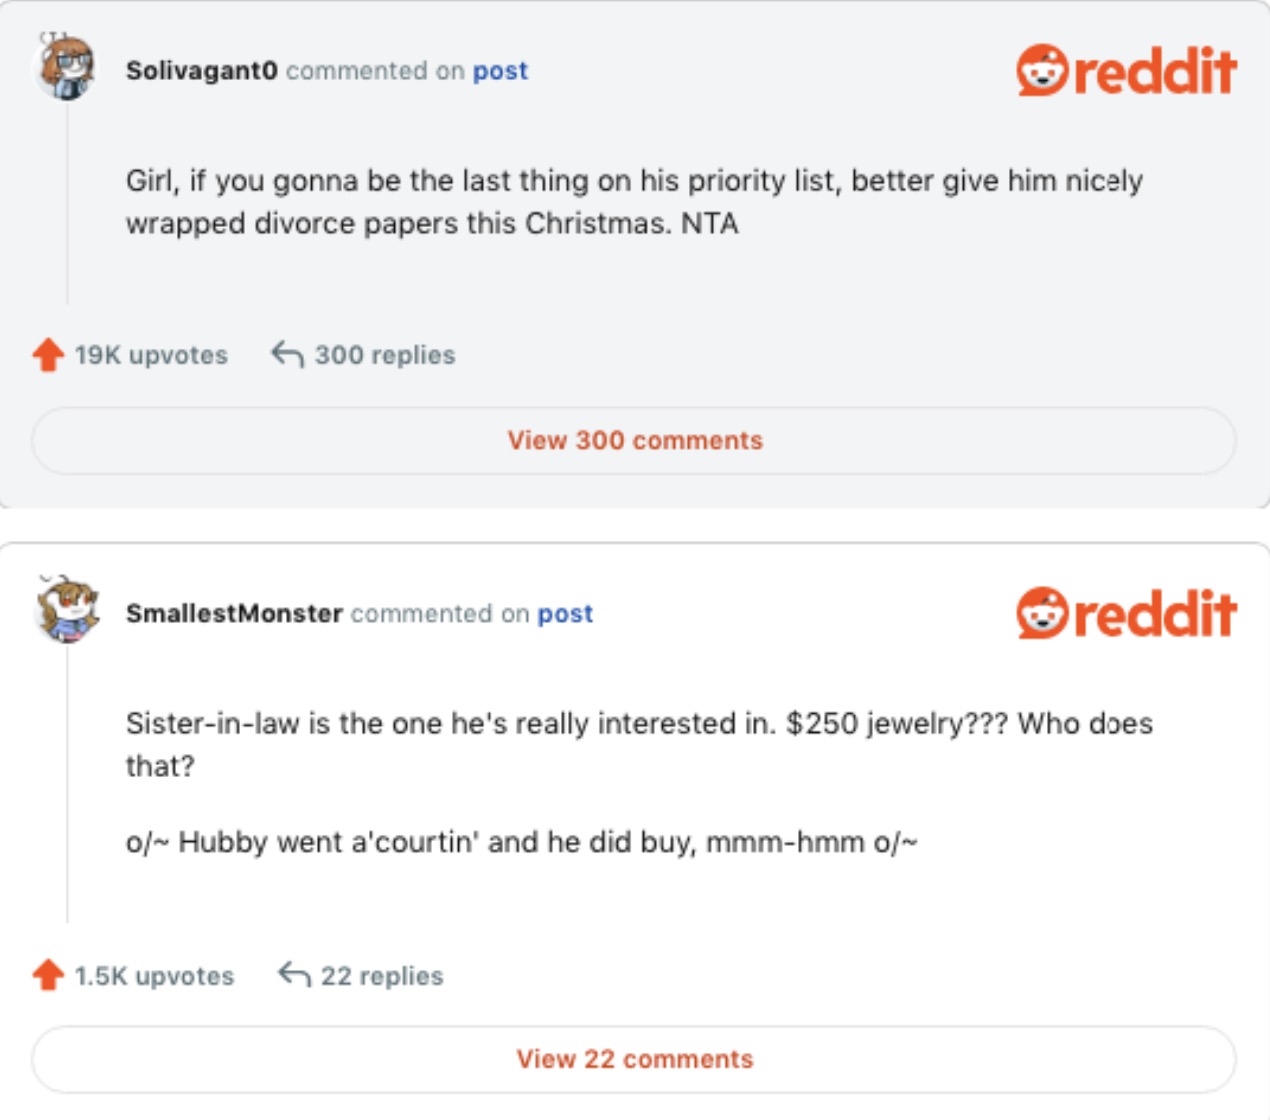The height and width of the screenshot is (1120, 1270).
Task: Click the "22 replies" text label
Action: 382,975
